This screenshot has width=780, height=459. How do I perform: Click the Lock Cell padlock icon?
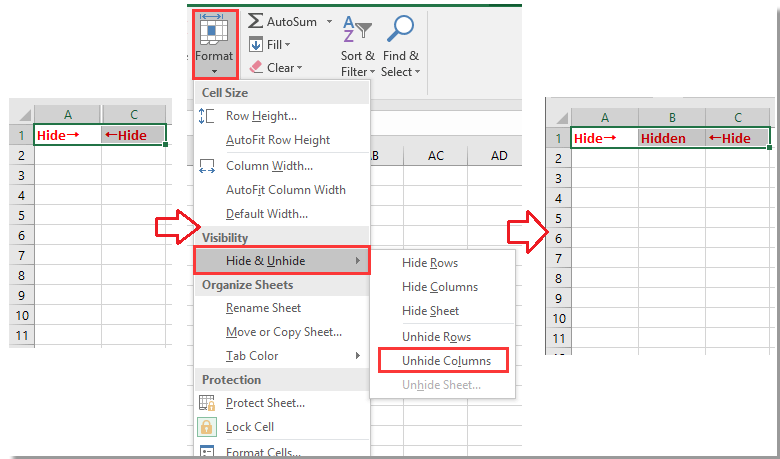tap(206, 427)
